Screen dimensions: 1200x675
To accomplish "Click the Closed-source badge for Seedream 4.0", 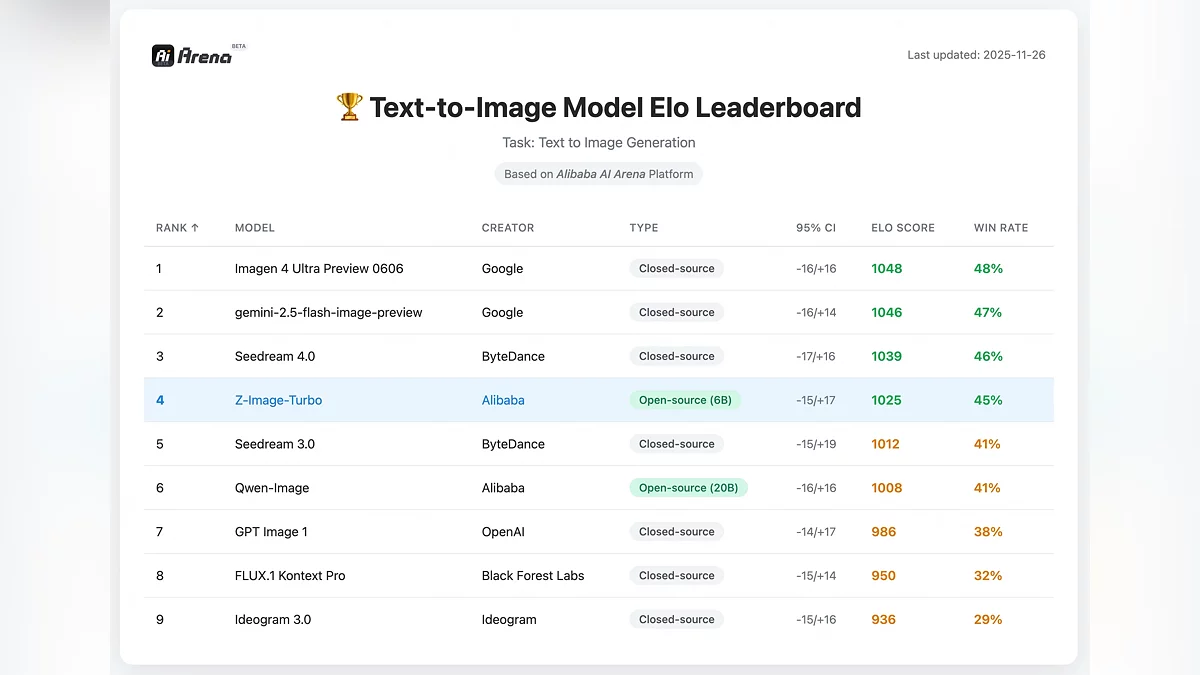I will (x=677, y=356).
